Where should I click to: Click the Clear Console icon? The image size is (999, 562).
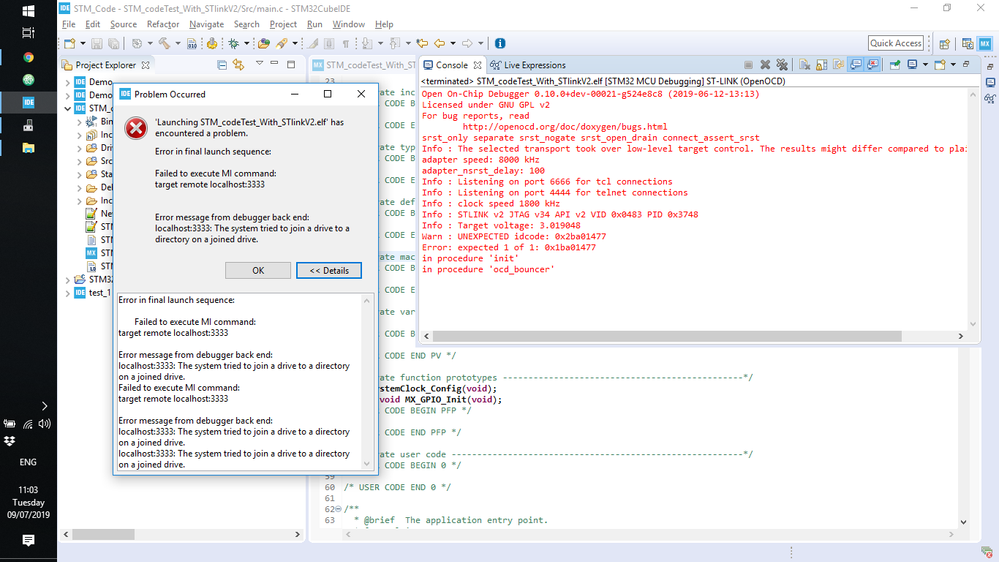pos(805,65)
